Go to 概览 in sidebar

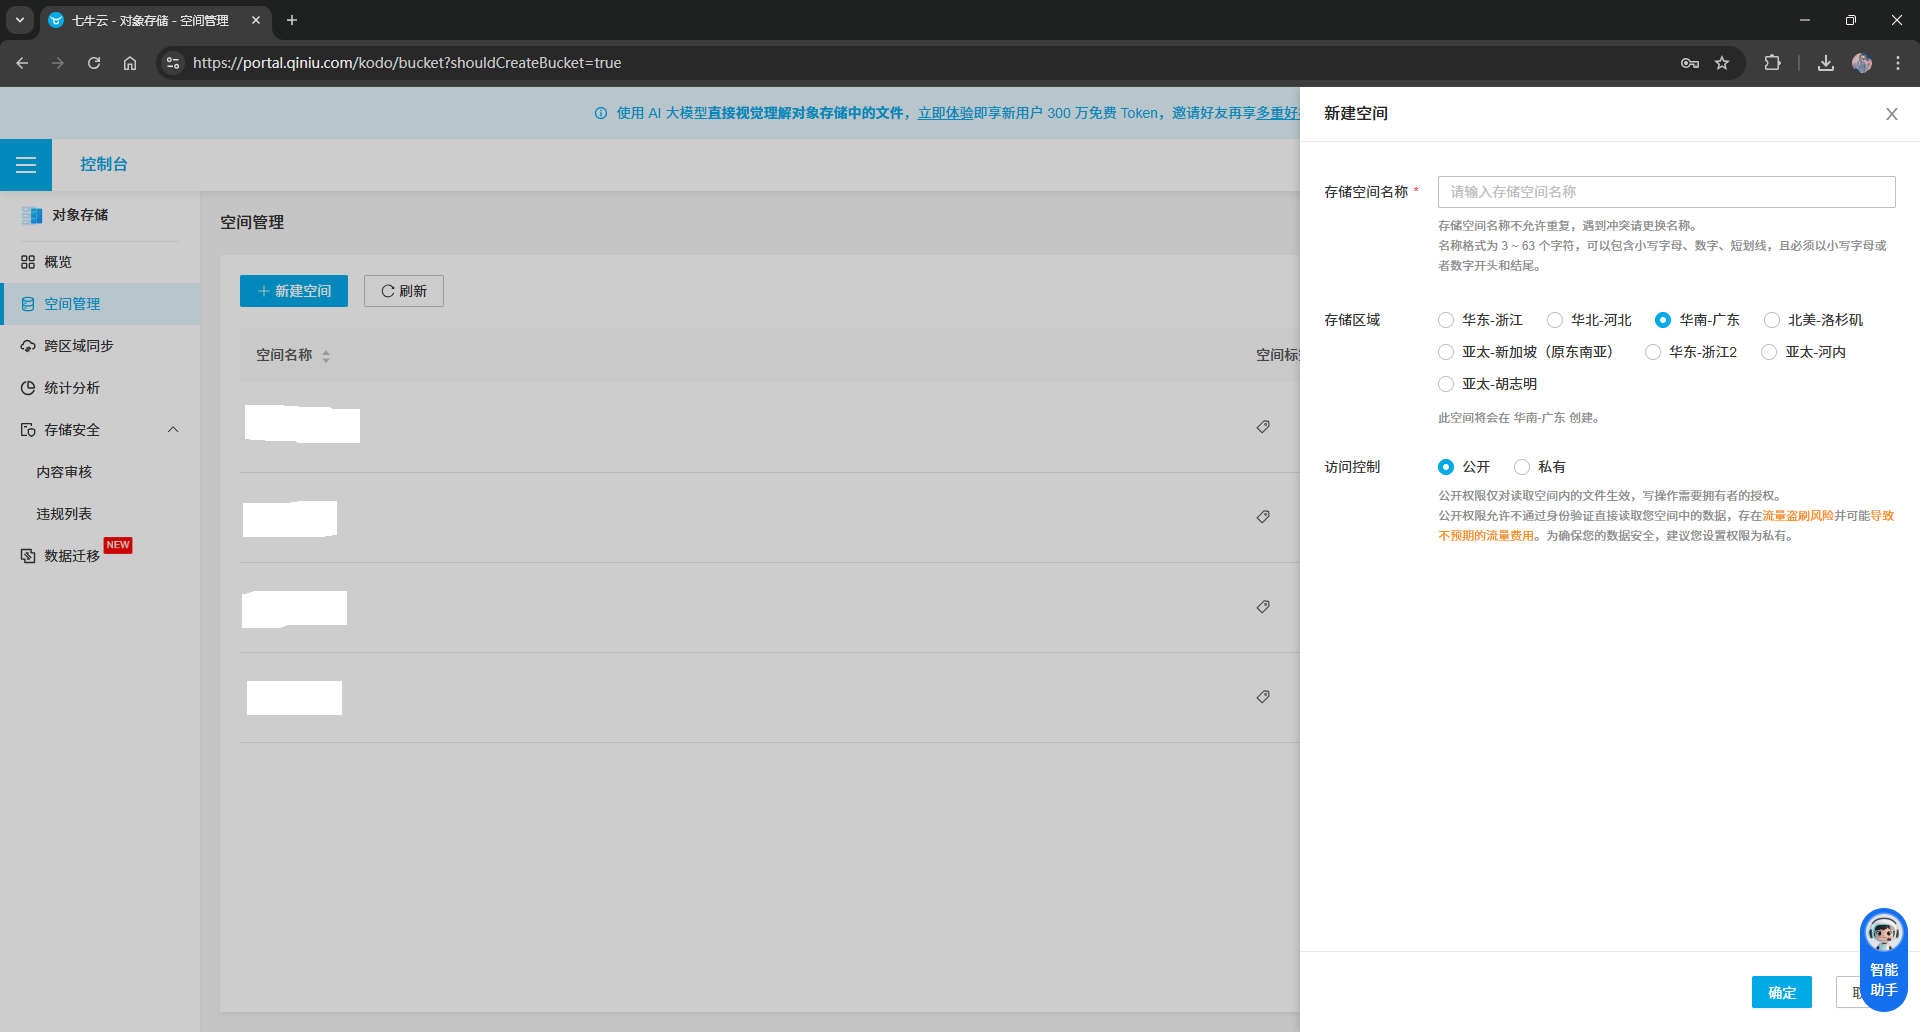click(58, 262)
